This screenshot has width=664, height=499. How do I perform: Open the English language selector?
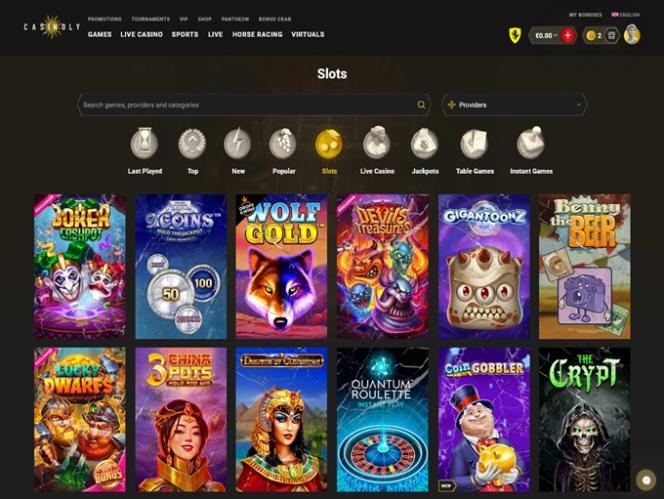[x=625, y=14]
